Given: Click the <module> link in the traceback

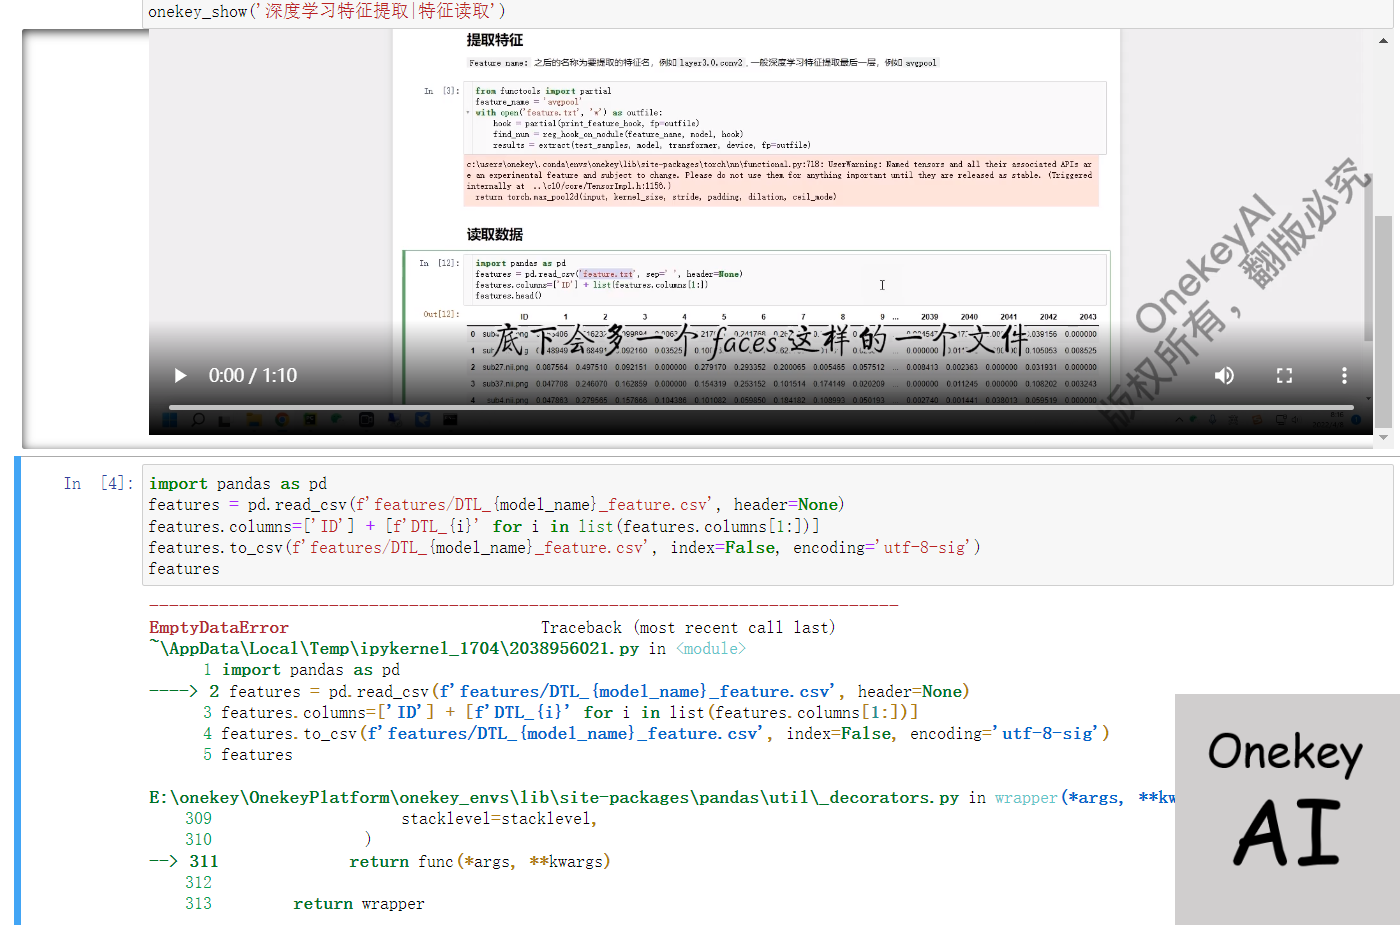Looking at the screenshot, I should [x=710, y=649].
